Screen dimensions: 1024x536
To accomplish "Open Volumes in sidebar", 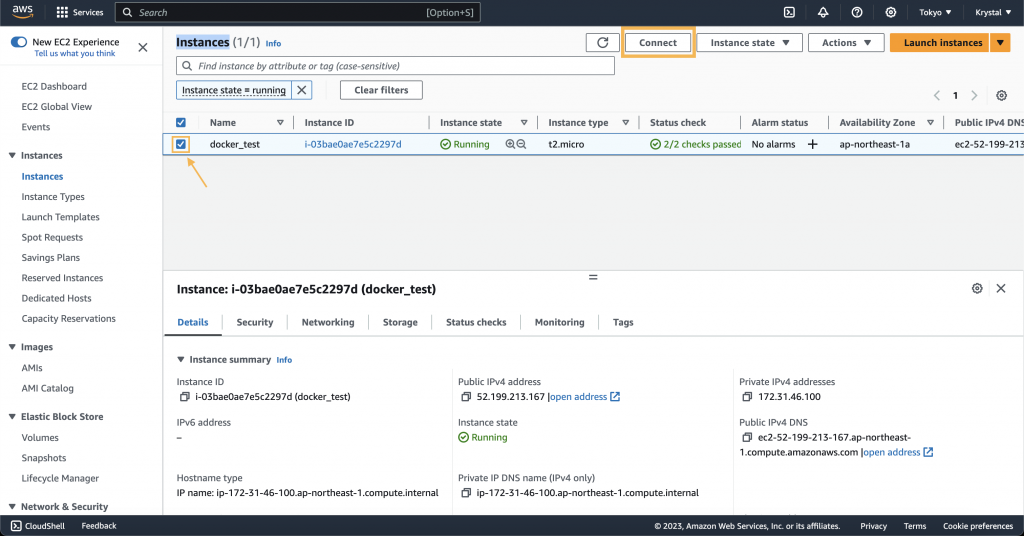I will pyautogui.click(x=40, y=437).
